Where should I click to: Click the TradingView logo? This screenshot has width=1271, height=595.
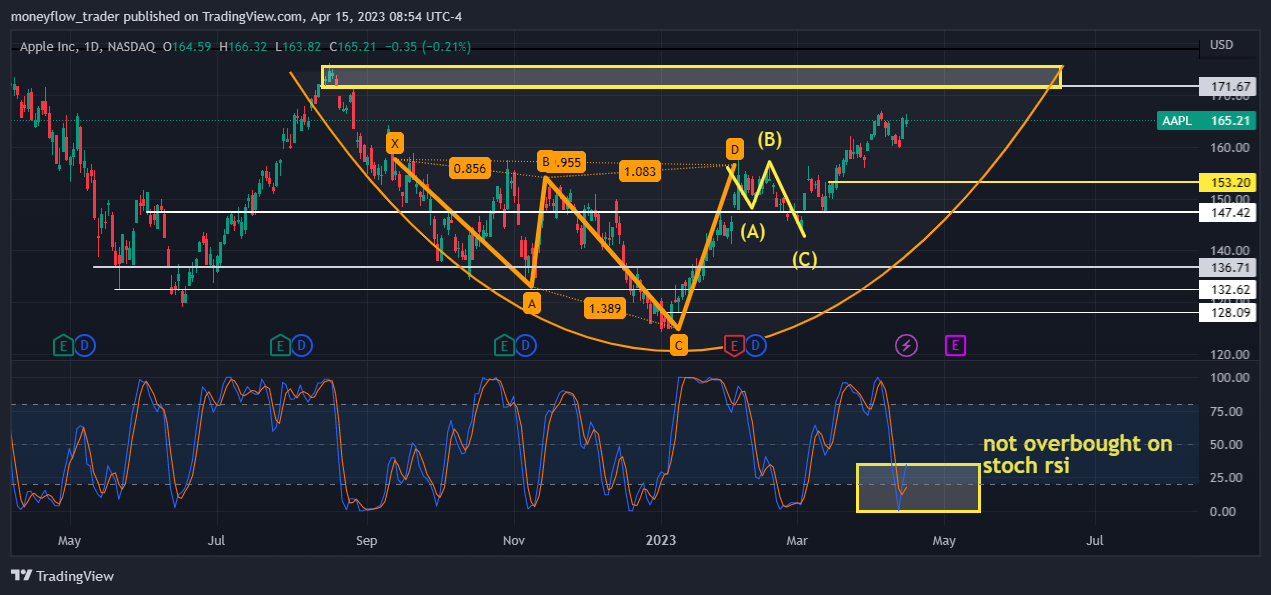coord(62,576)
